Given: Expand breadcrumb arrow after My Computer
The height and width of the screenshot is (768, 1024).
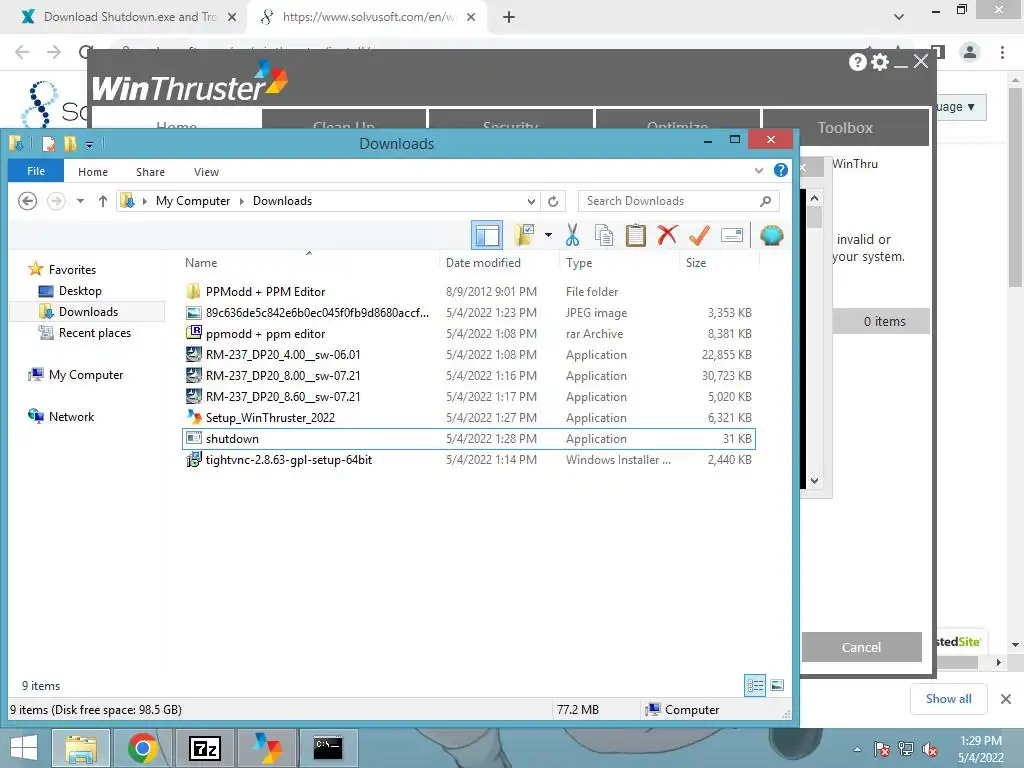Looking at the screenshot, I should coord(242,201).
